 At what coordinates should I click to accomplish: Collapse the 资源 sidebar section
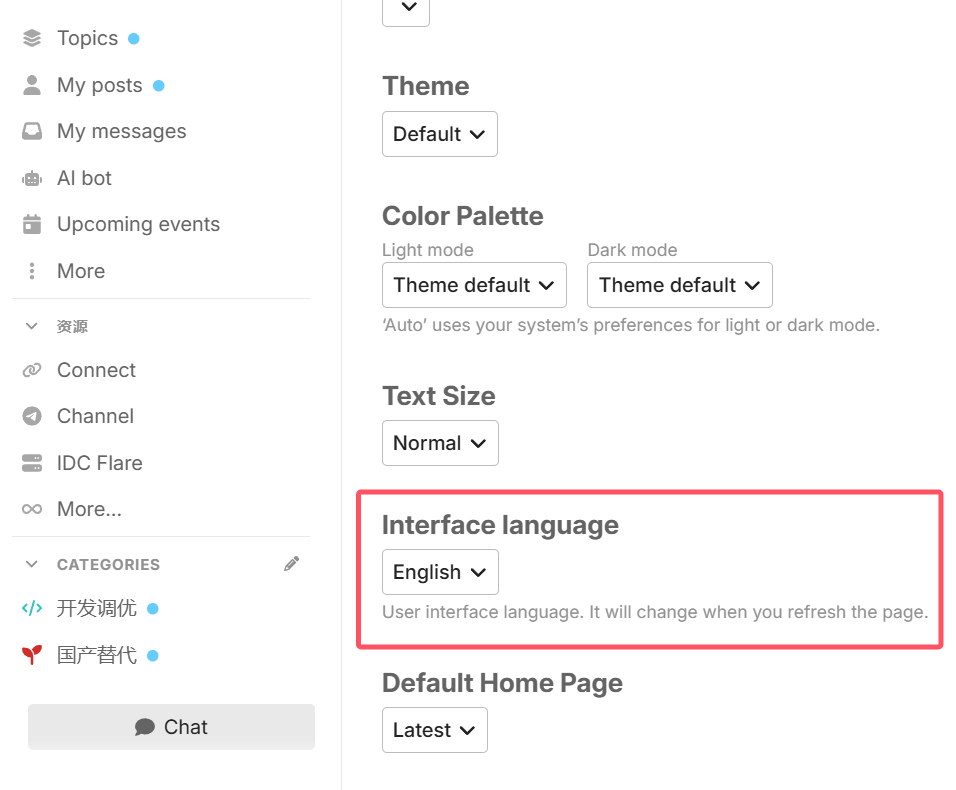point(32,326)
